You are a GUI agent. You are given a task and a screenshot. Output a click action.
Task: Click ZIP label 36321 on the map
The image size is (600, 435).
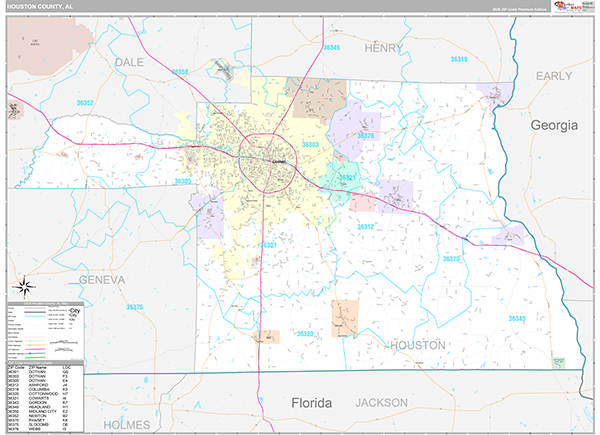[x=347, y=178]
